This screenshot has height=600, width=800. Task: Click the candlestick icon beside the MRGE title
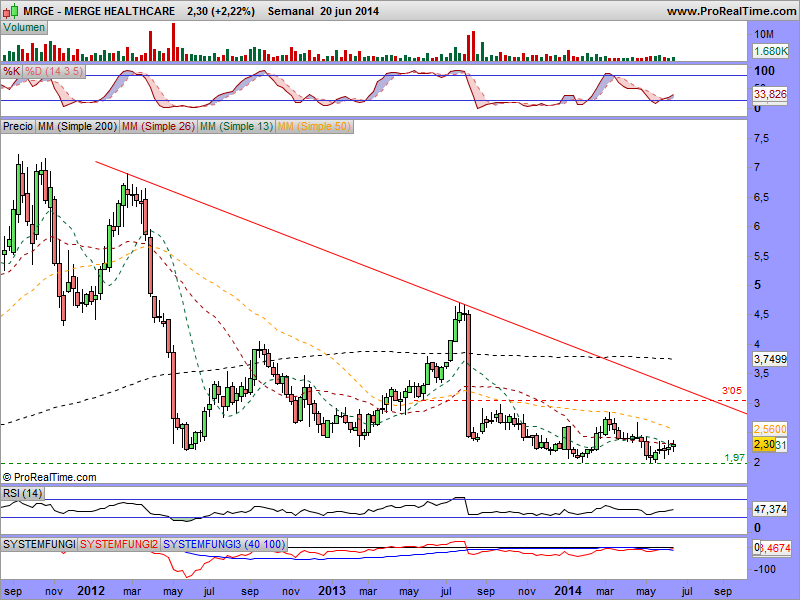point(11,10)
